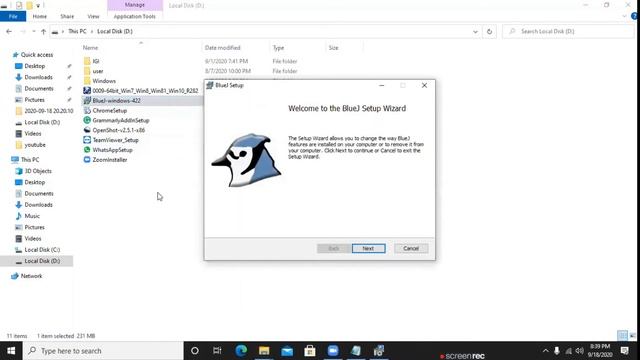Click This PC in the address path

(77, 31)
